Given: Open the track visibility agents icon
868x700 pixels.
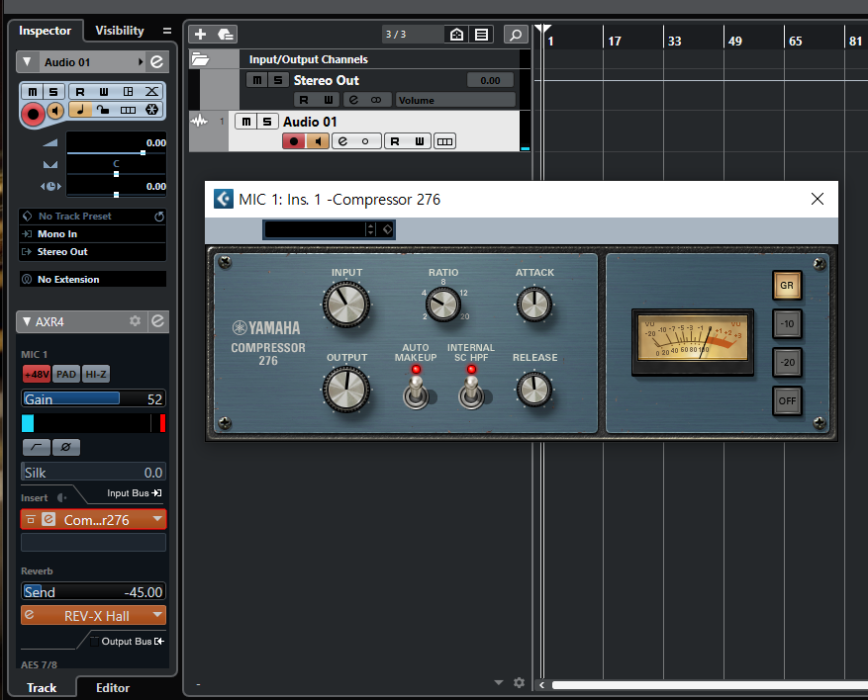Looking at the screenshot, I should click(x=457, y=34).
